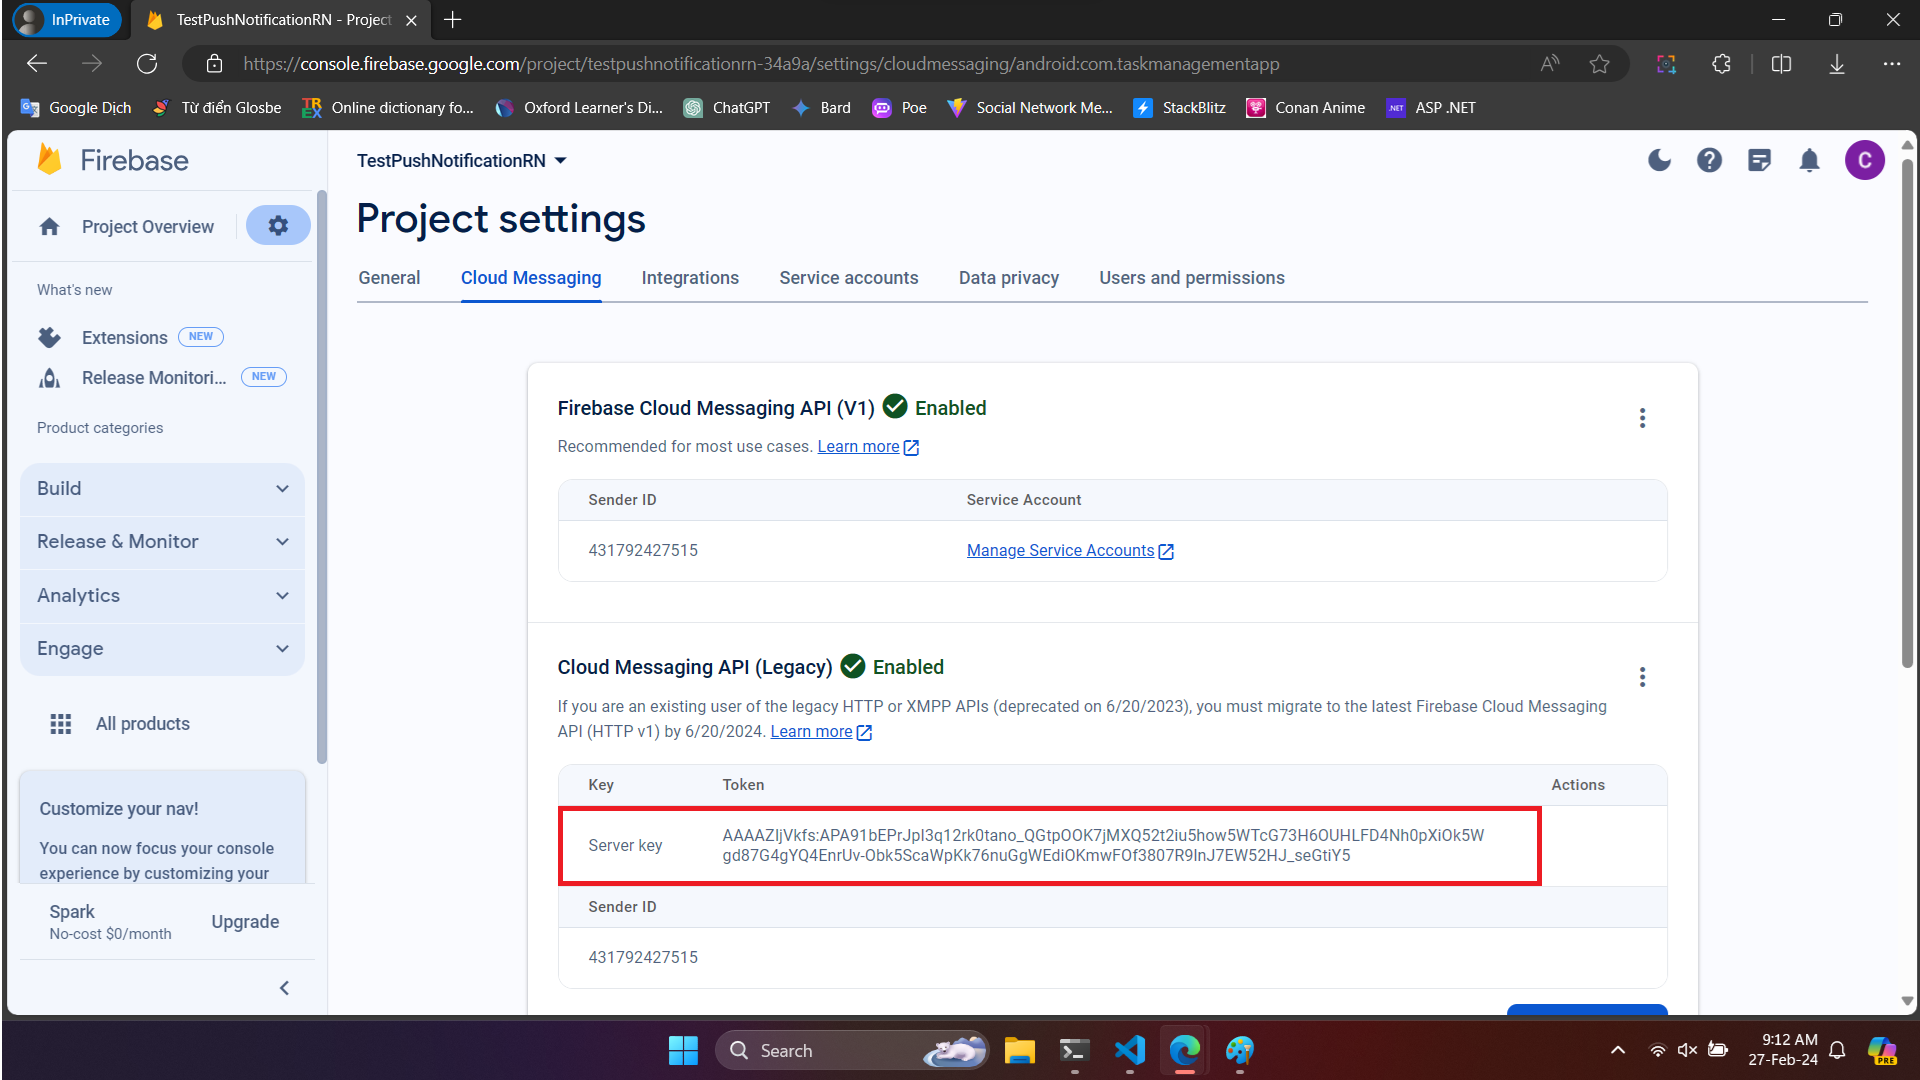The width and height of the screenshot is (1920, 1080).
Task: Open Visual Studio Code from taskbar
Action: point(1130,1050)
